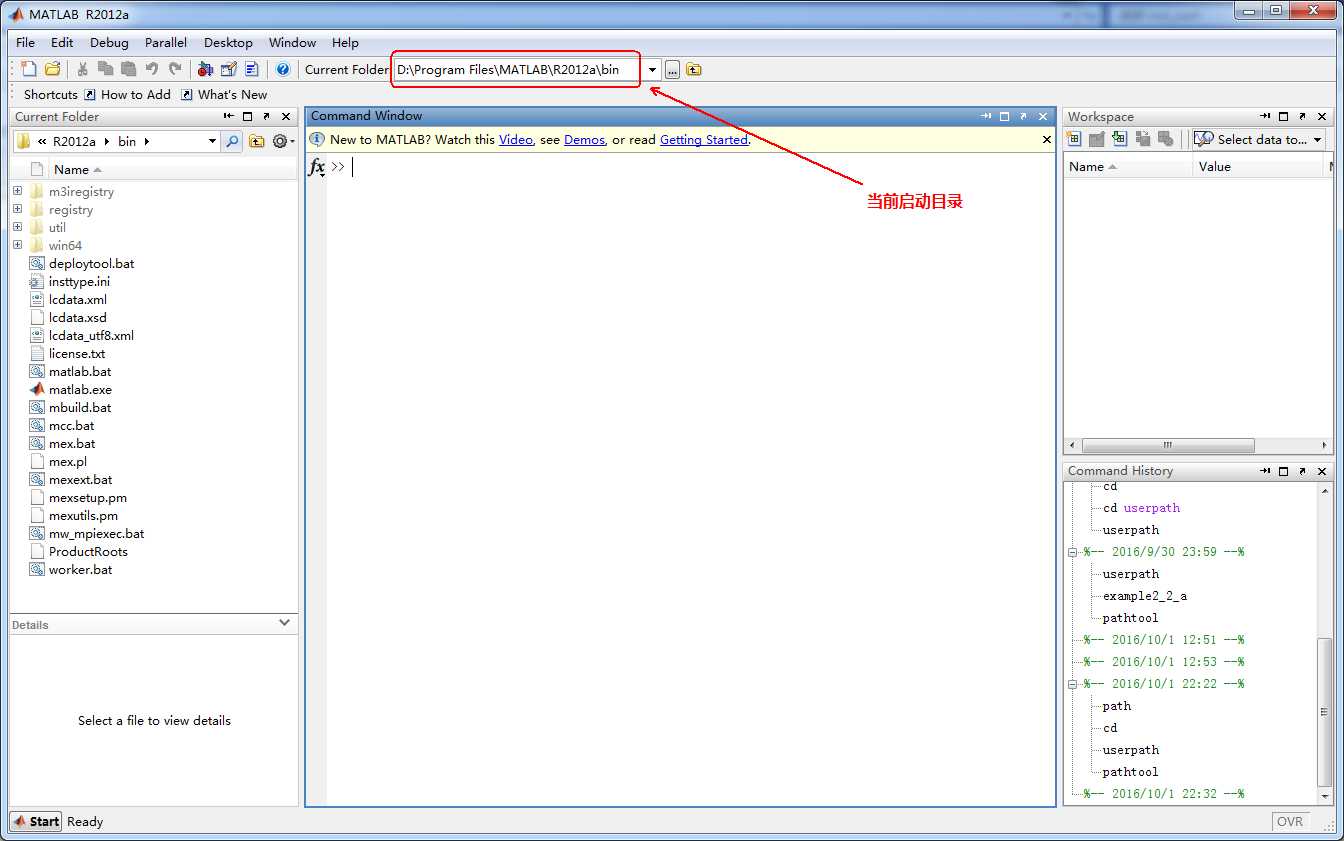Click the Current Folder path input field
The width and height of the screenshot is (1344, 841).
[x=519, y=69]
